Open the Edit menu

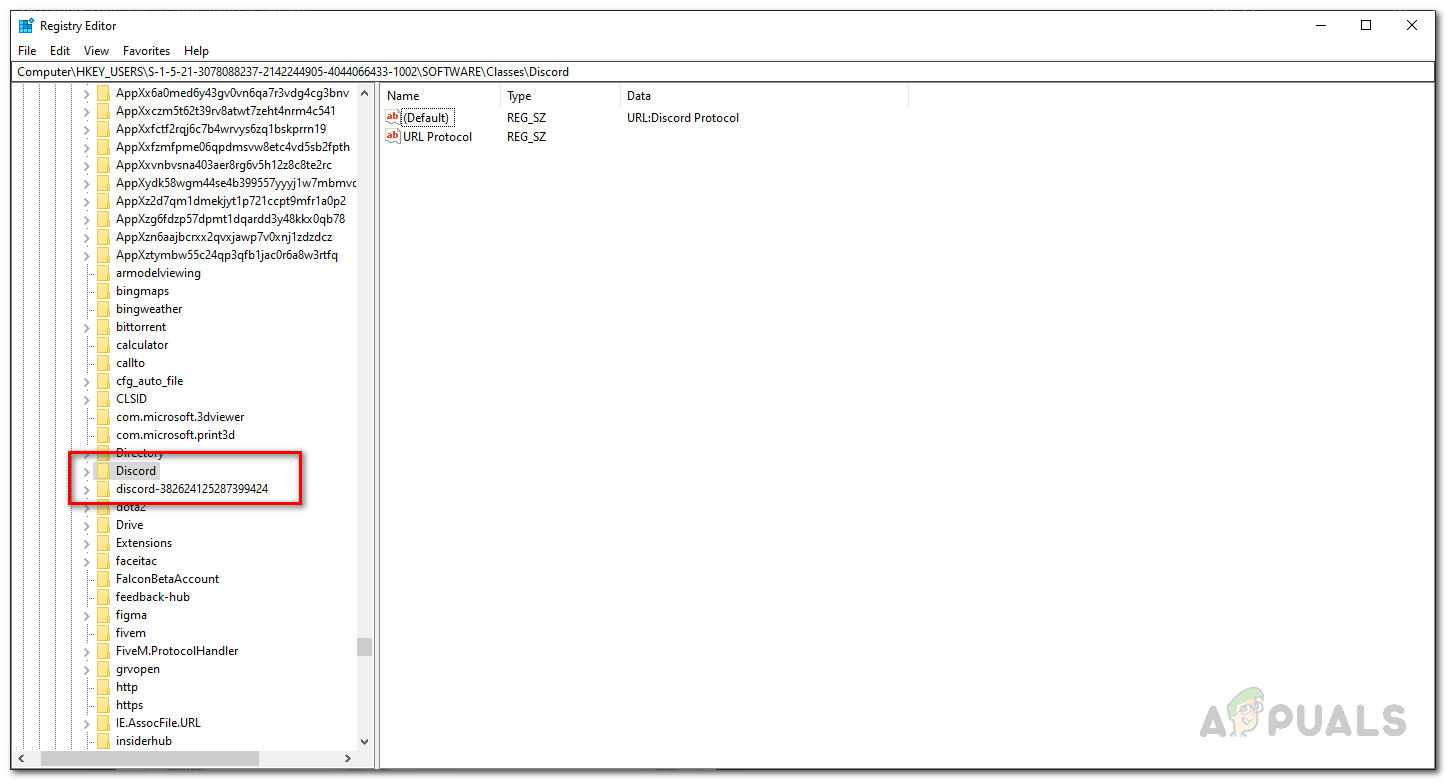pos(60,51)
